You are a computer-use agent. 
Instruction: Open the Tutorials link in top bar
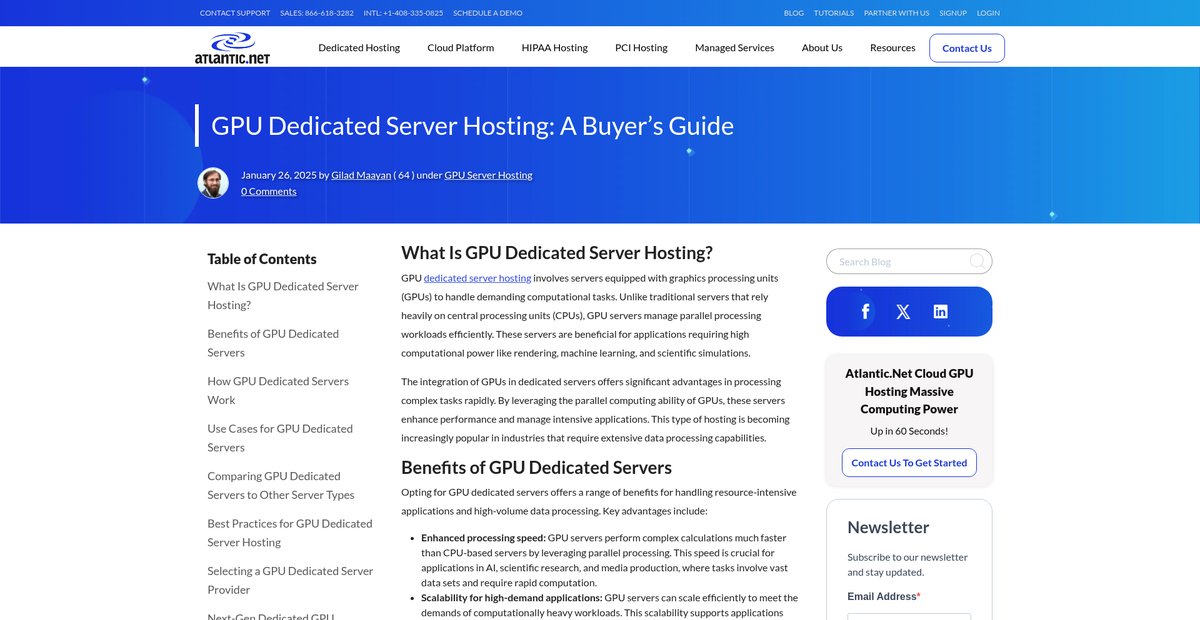pyautogui.click(x=834, y=13)
